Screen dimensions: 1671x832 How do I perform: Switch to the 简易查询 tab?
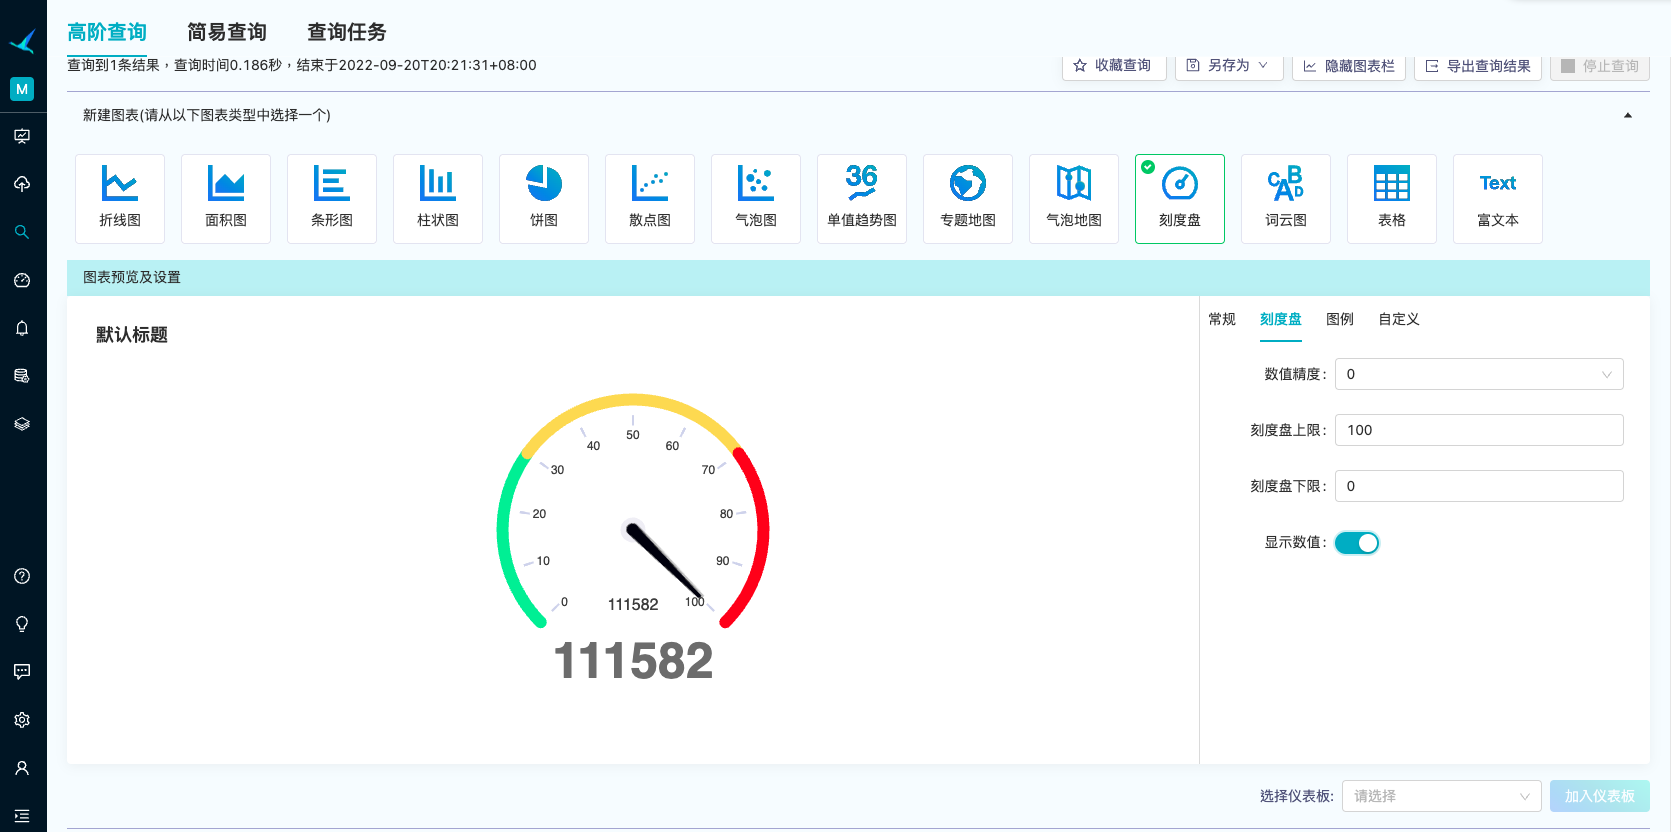point(227,32)
